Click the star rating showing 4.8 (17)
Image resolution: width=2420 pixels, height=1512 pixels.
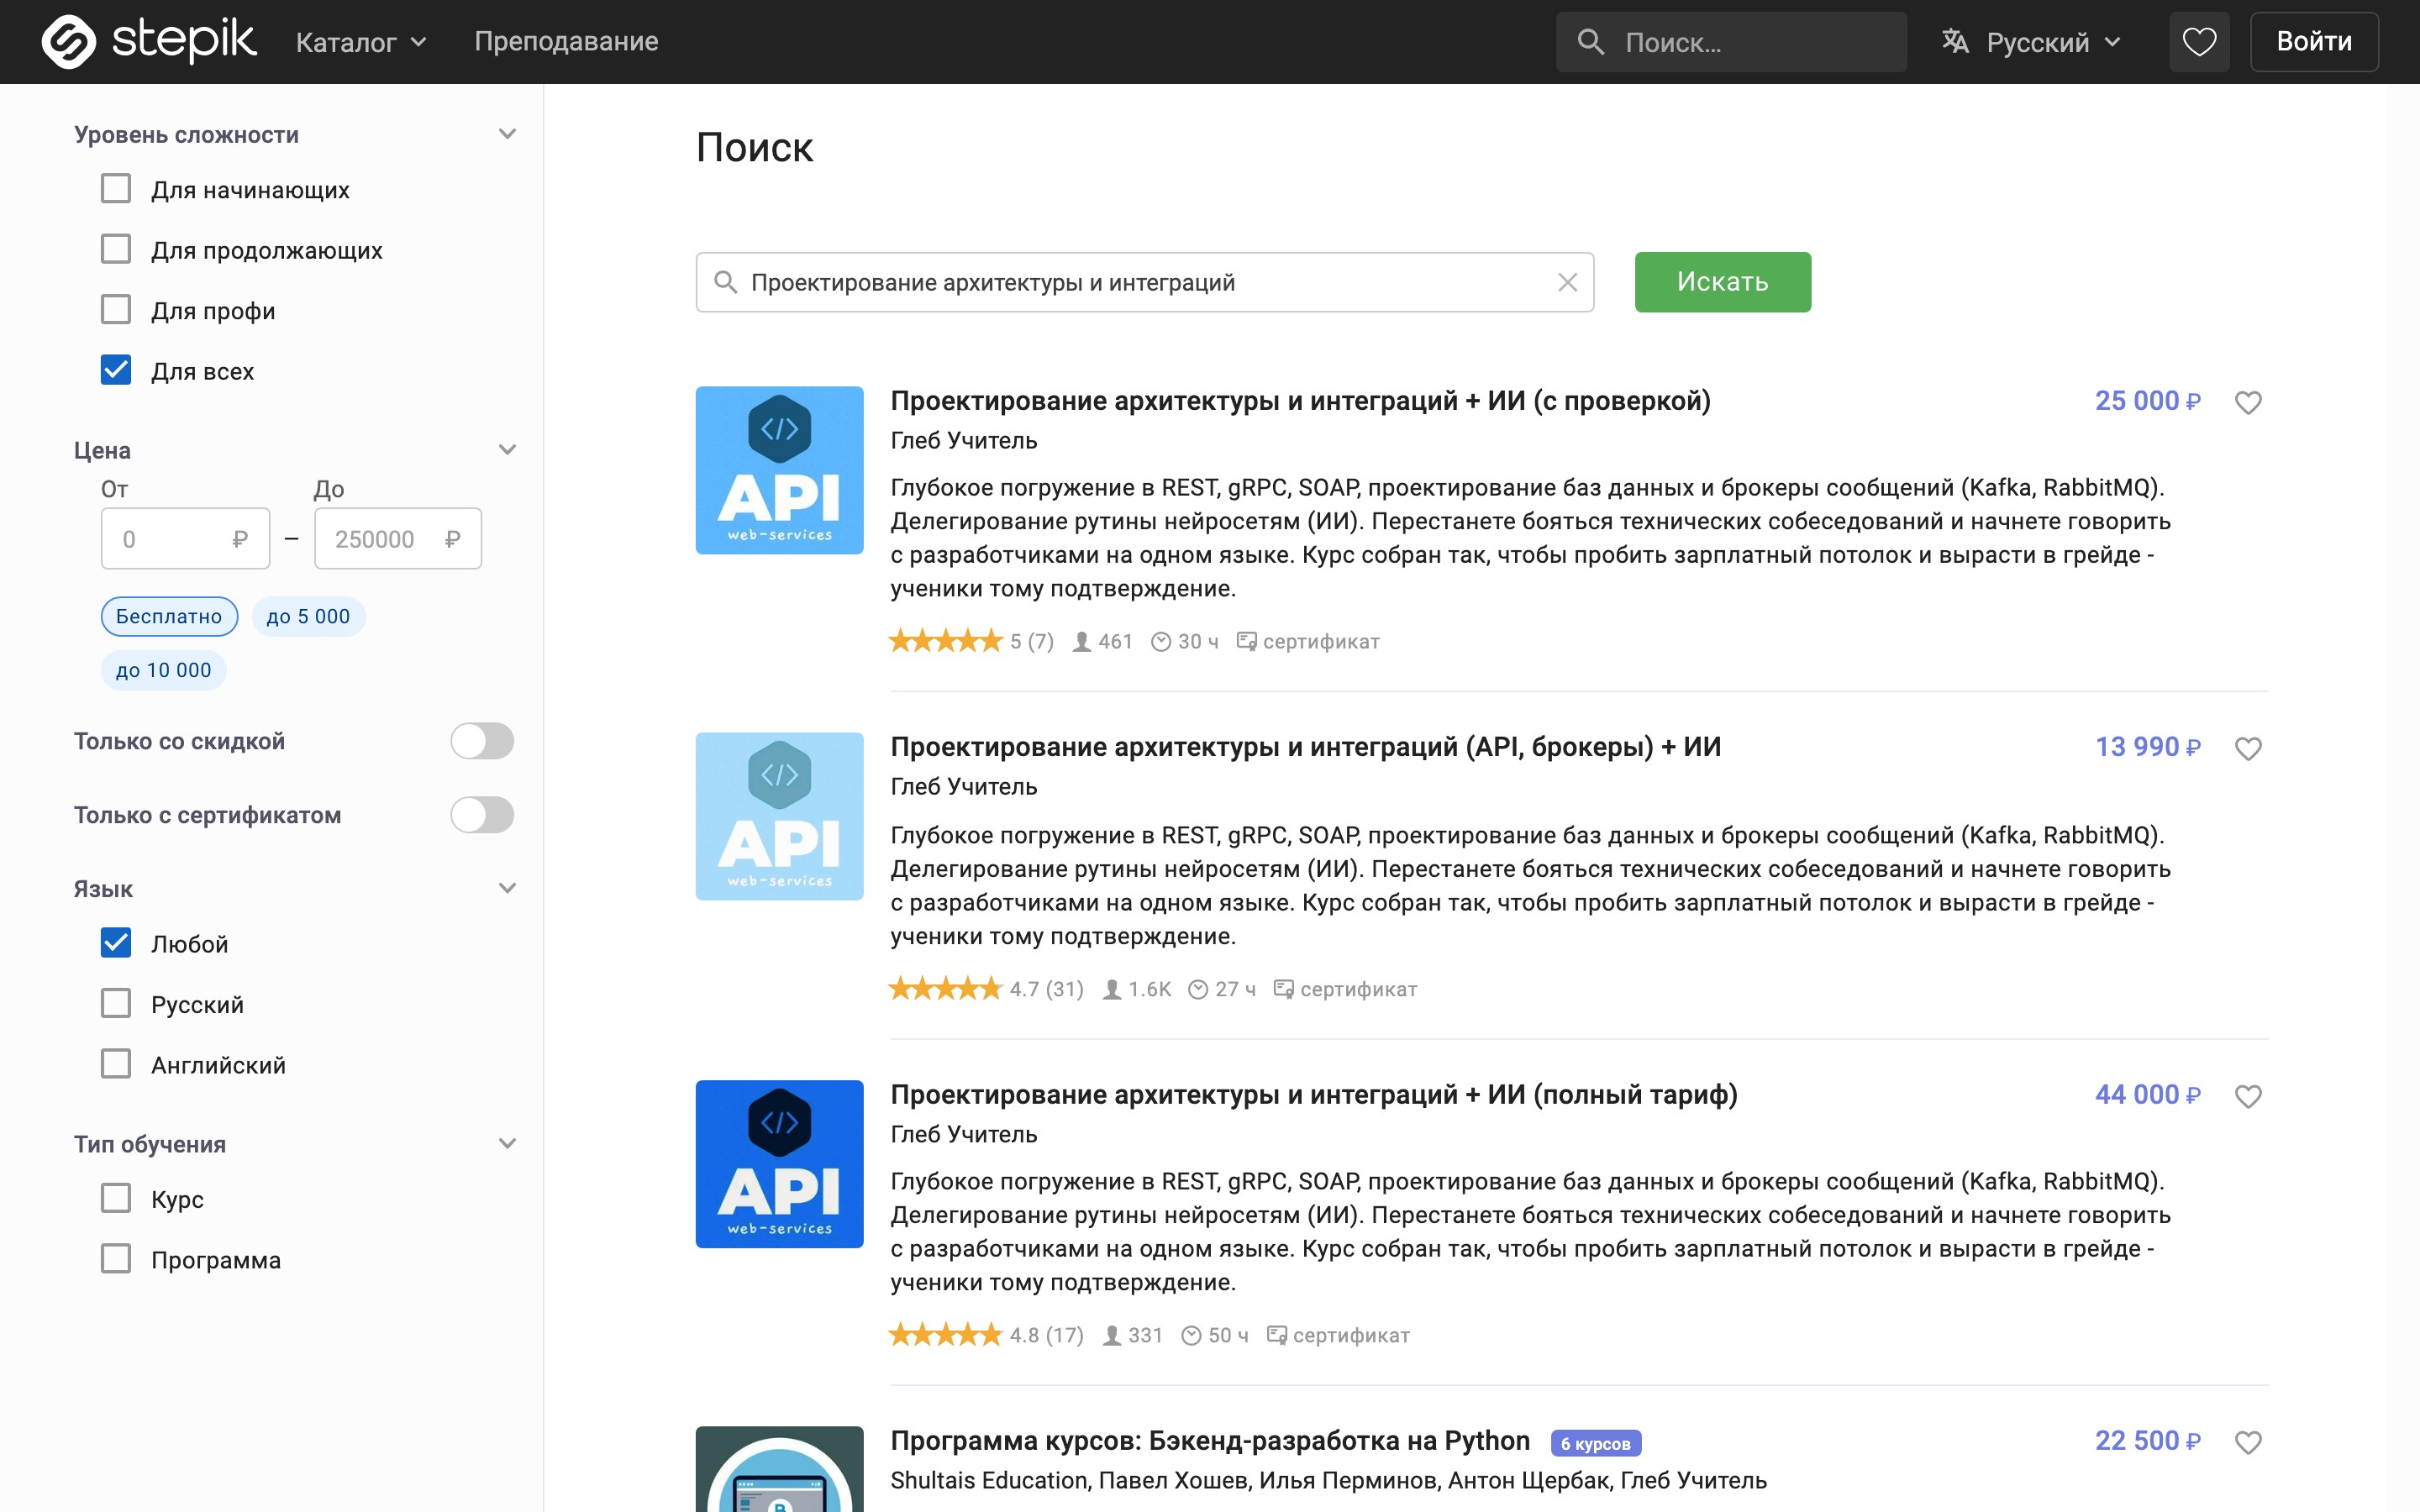pyautogui.click(x=946, y=1335)
